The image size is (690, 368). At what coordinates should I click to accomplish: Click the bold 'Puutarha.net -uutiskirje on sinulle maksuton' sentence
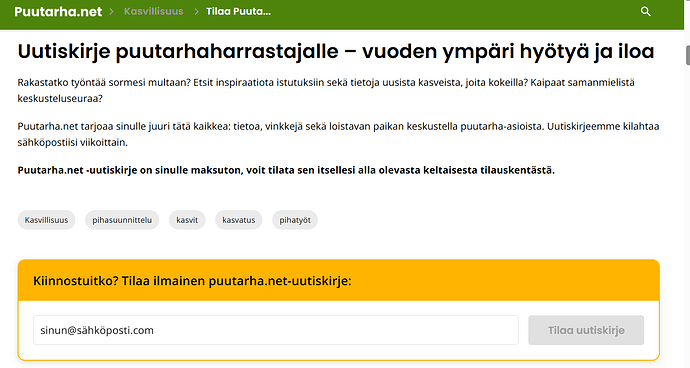pos(286,170)
